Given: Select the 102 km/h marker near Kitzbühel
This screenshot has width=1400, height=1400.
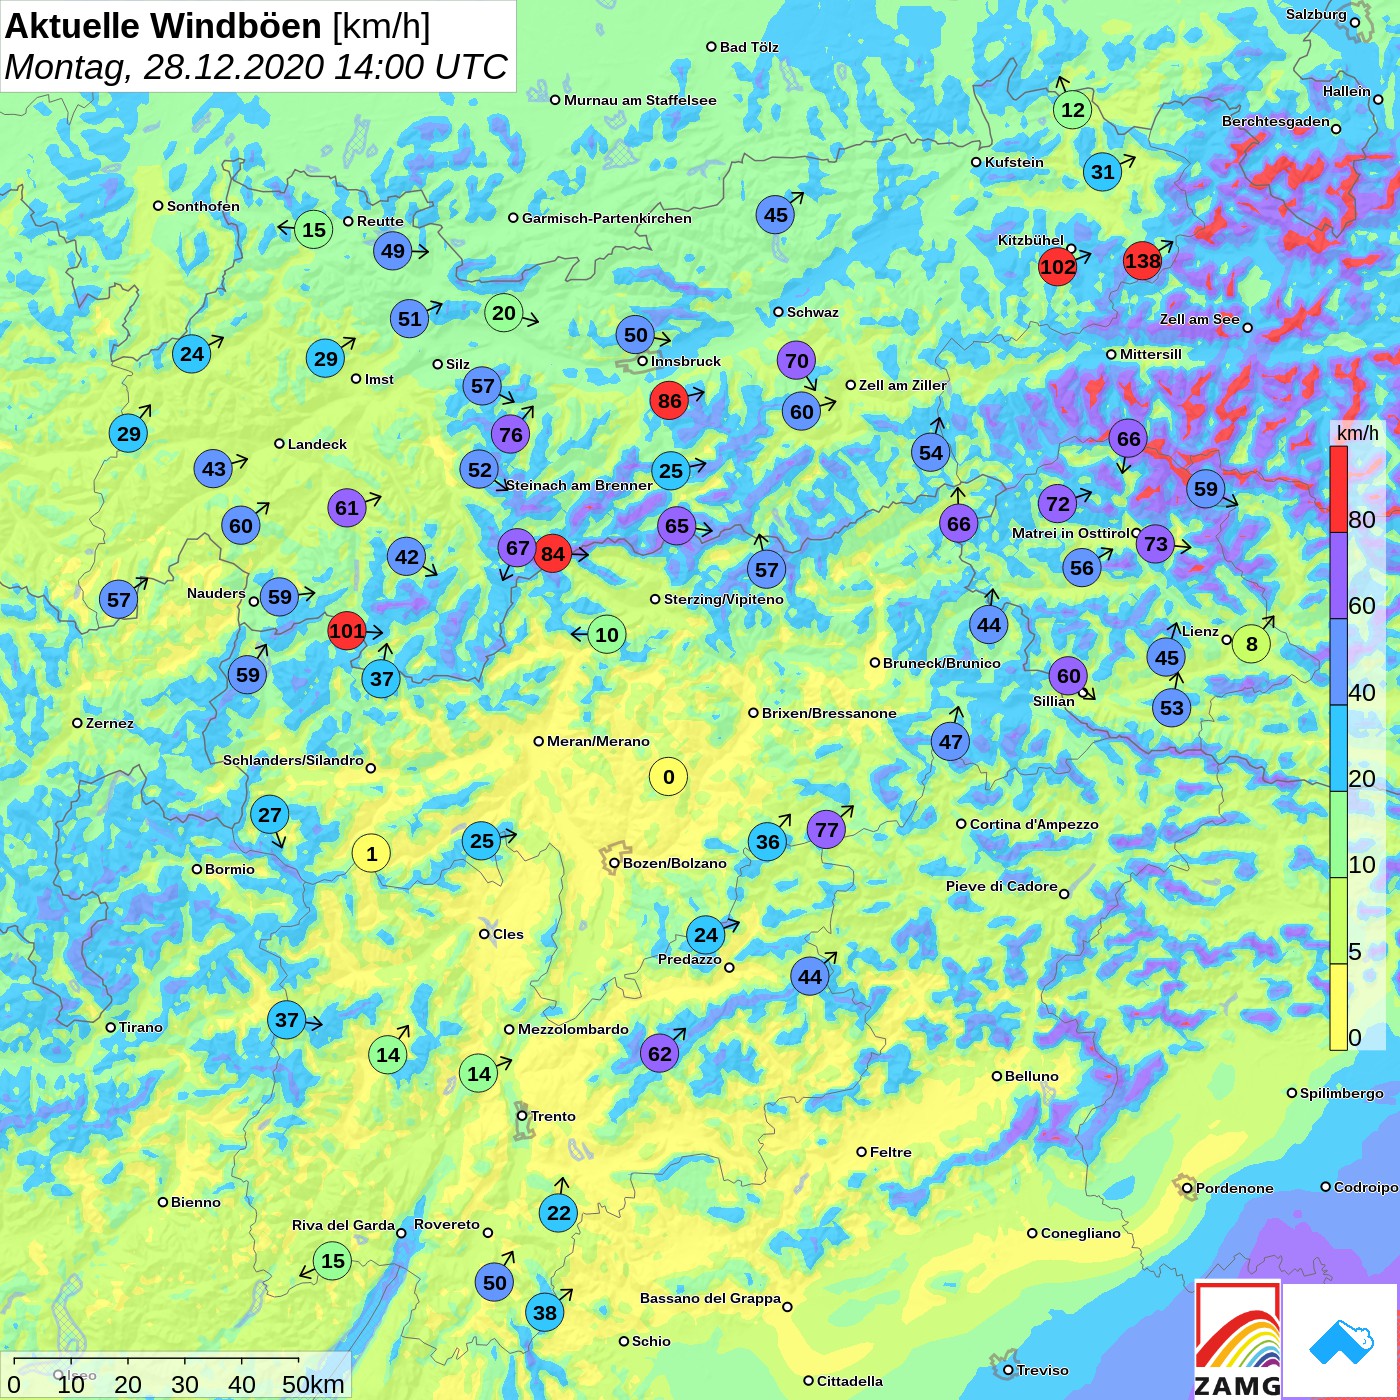Looking at the screenshot, I should (1057, 266).
